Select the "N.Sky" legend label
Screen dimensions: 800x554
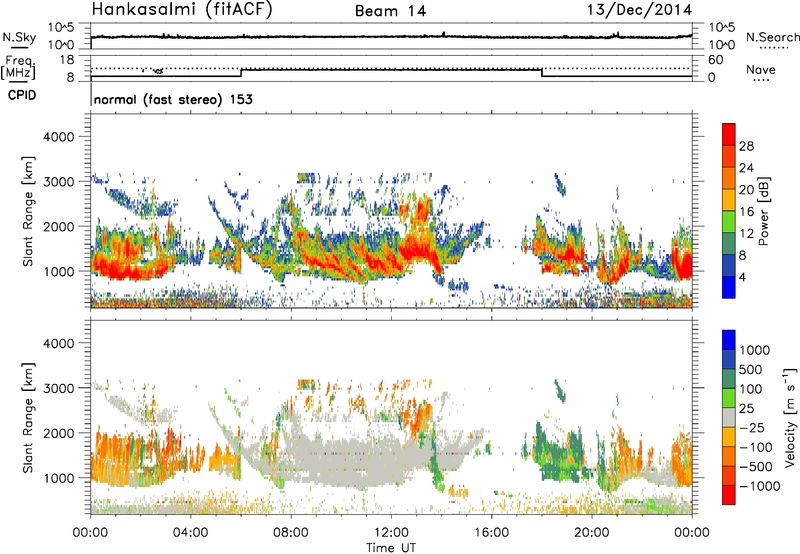19,37
